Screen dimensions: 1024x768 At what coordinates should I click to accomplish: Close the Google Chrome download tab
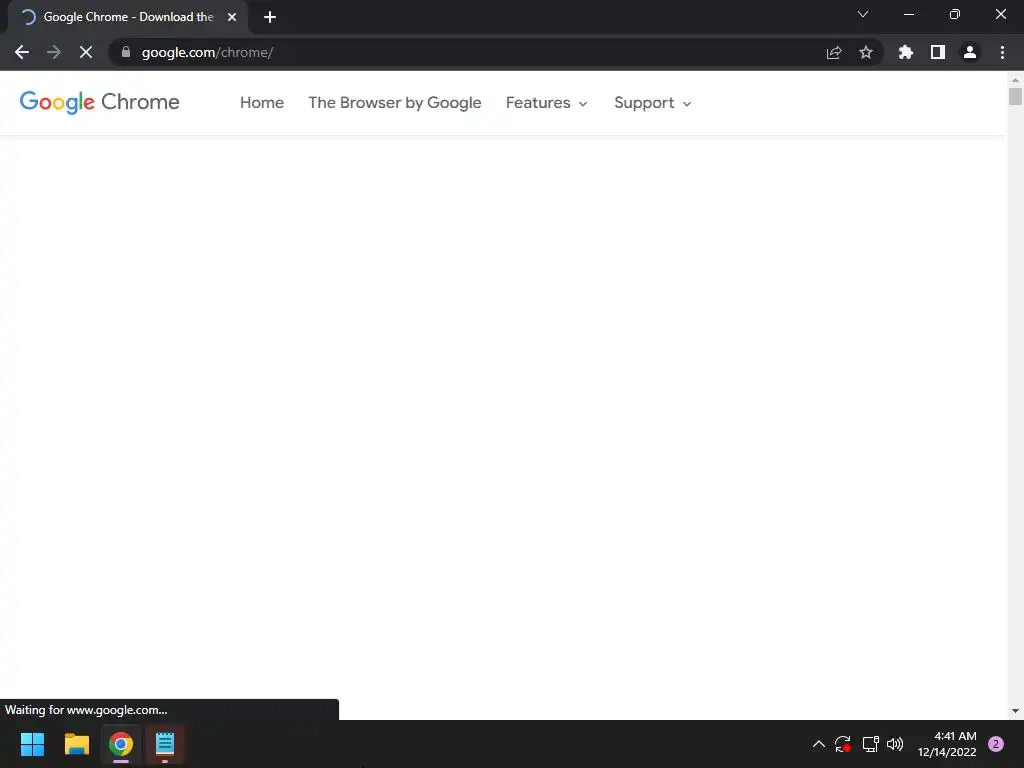[232, 17]
